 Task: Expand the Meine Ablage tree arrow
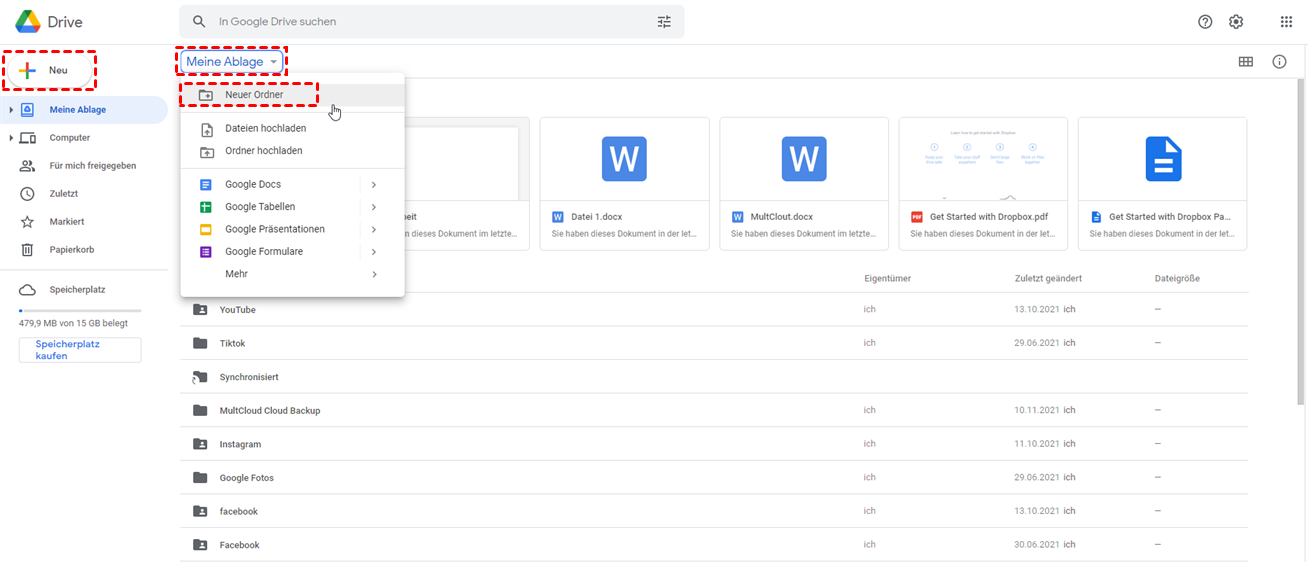pos(11,110)
